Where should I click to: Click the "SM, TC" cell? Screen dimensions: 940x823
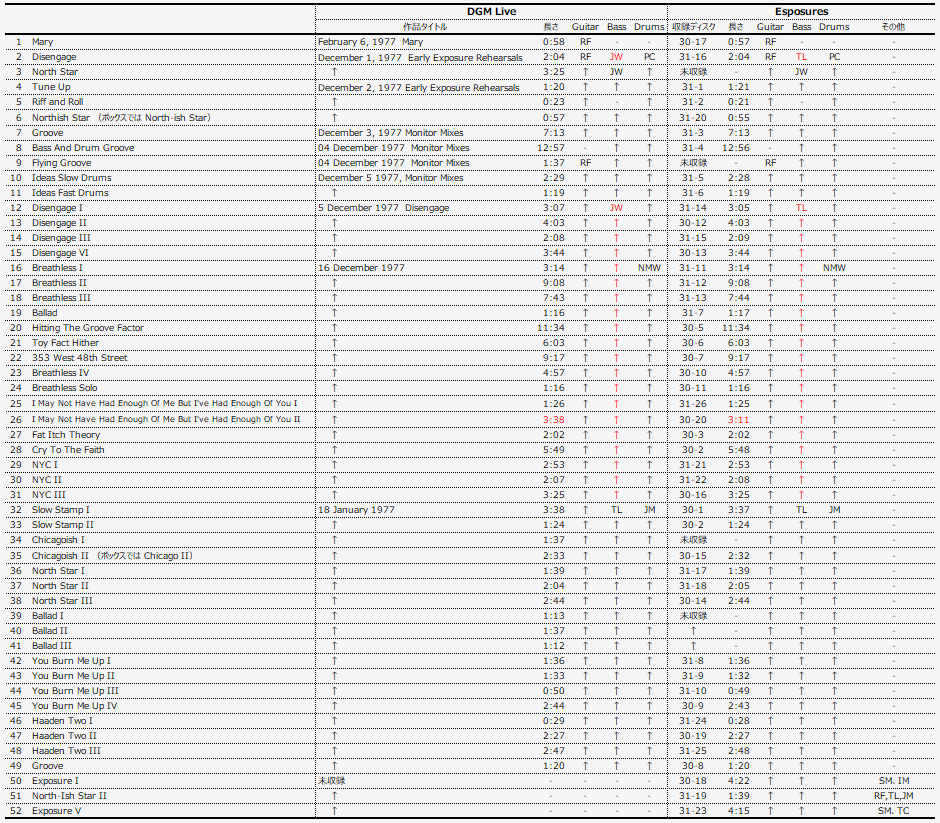point(893,810)
